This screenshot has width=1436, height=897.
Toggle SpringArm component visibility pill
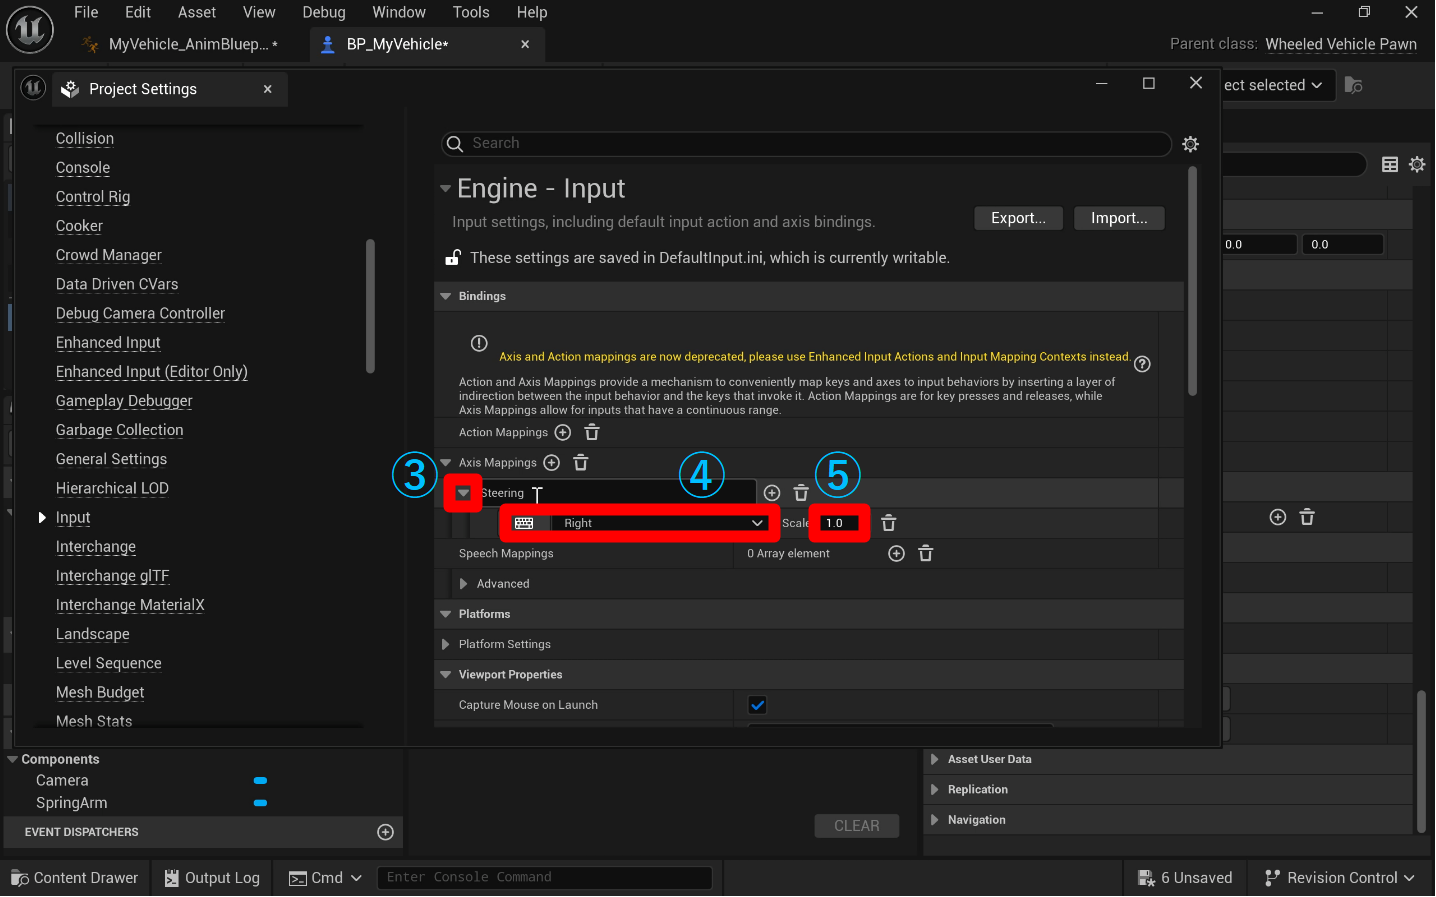pos(261,803)
